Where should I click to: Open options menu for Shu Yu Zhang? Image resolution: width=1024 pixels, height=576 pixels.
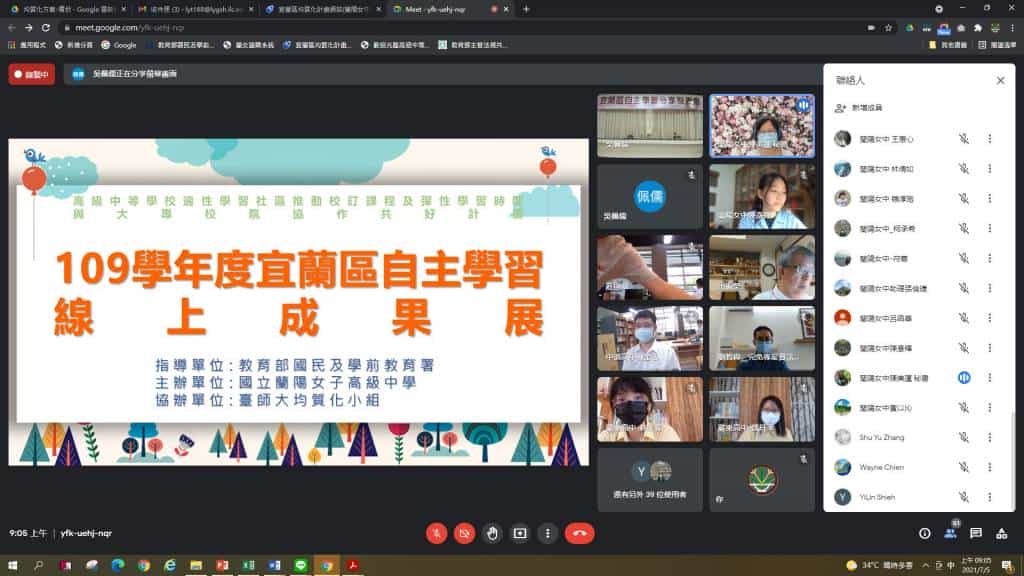(x=990, y=437)
